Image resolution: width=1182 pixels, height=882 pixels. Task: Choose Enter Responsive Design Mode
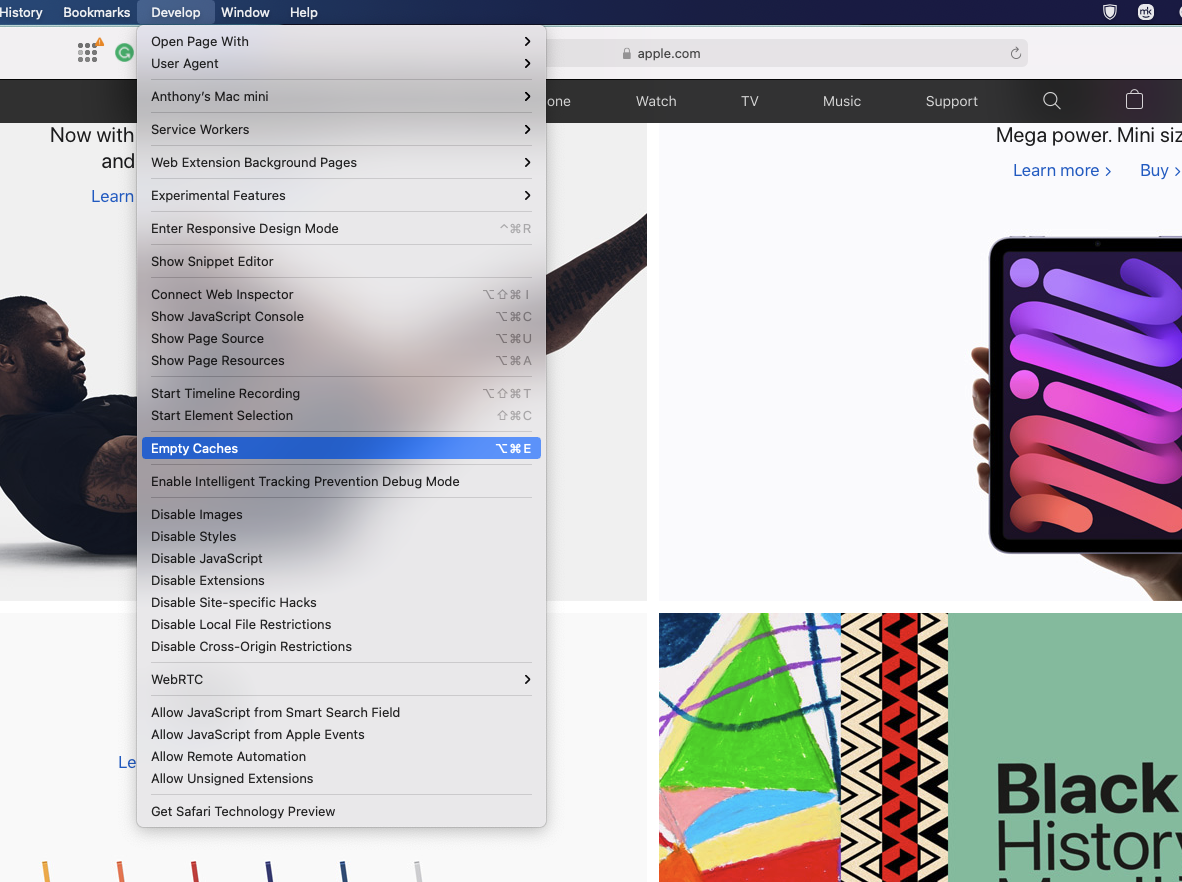(x=341, y=228)
